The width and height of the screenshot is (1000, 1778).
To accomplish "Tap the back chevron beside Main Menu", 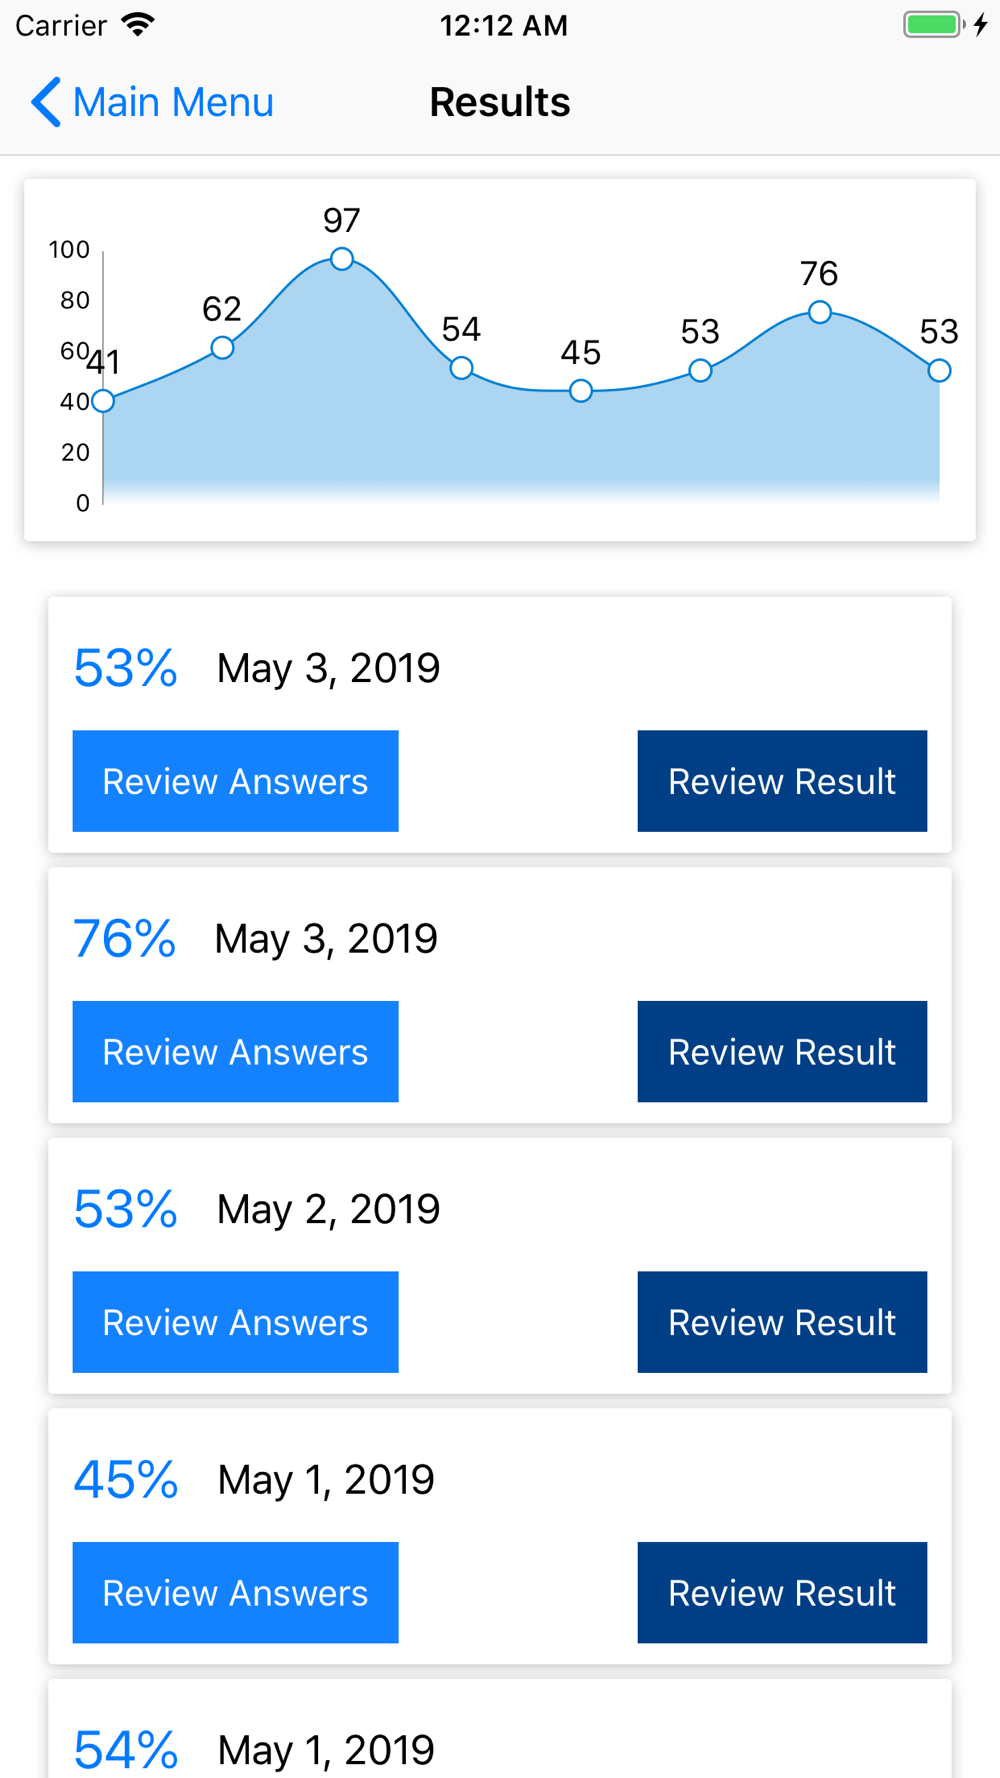I will tap(46, 102).
